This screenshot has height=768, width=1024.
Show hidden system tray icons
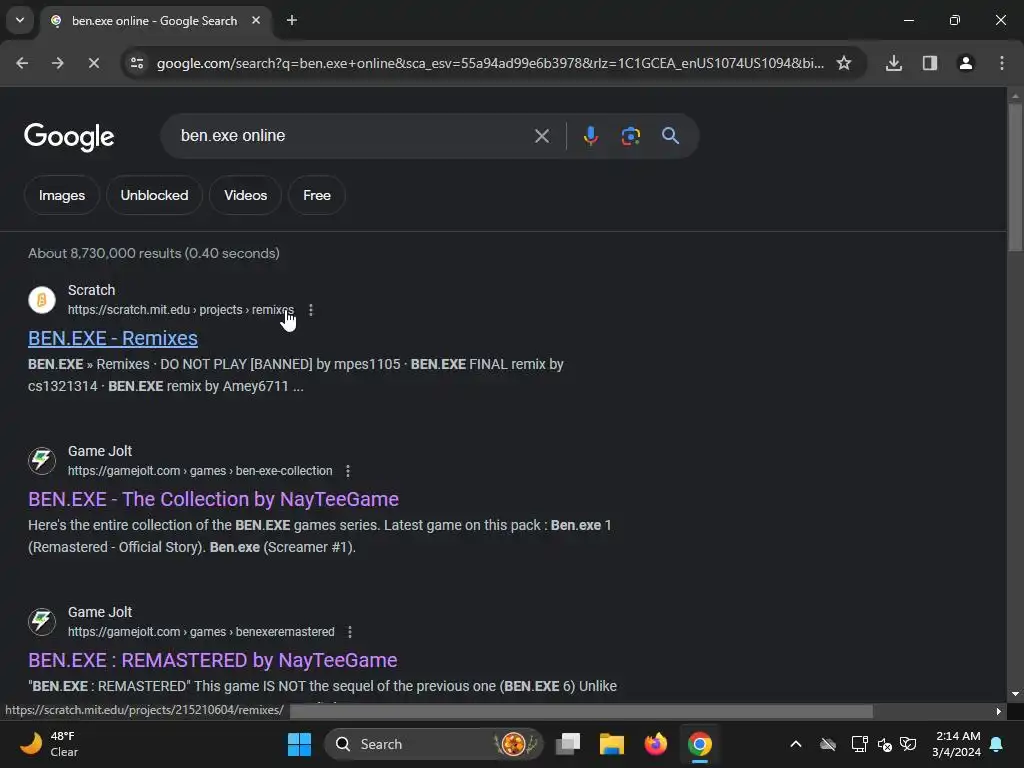(x=795, y=744)
